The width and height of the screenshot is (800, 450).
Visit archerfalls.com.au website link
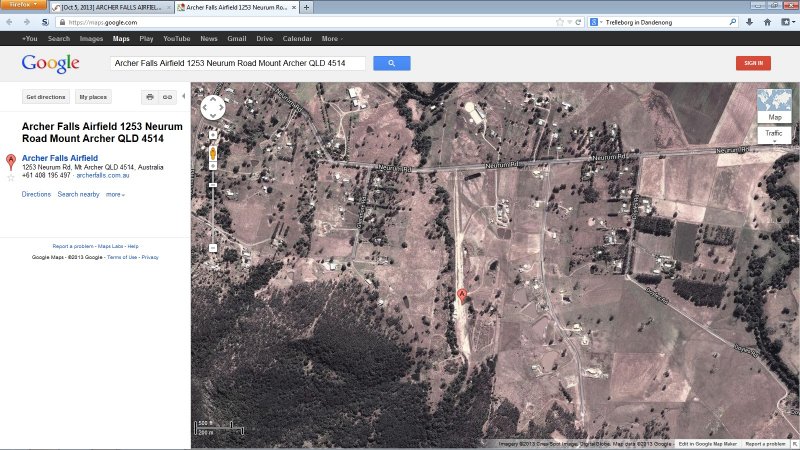(103, 175)
